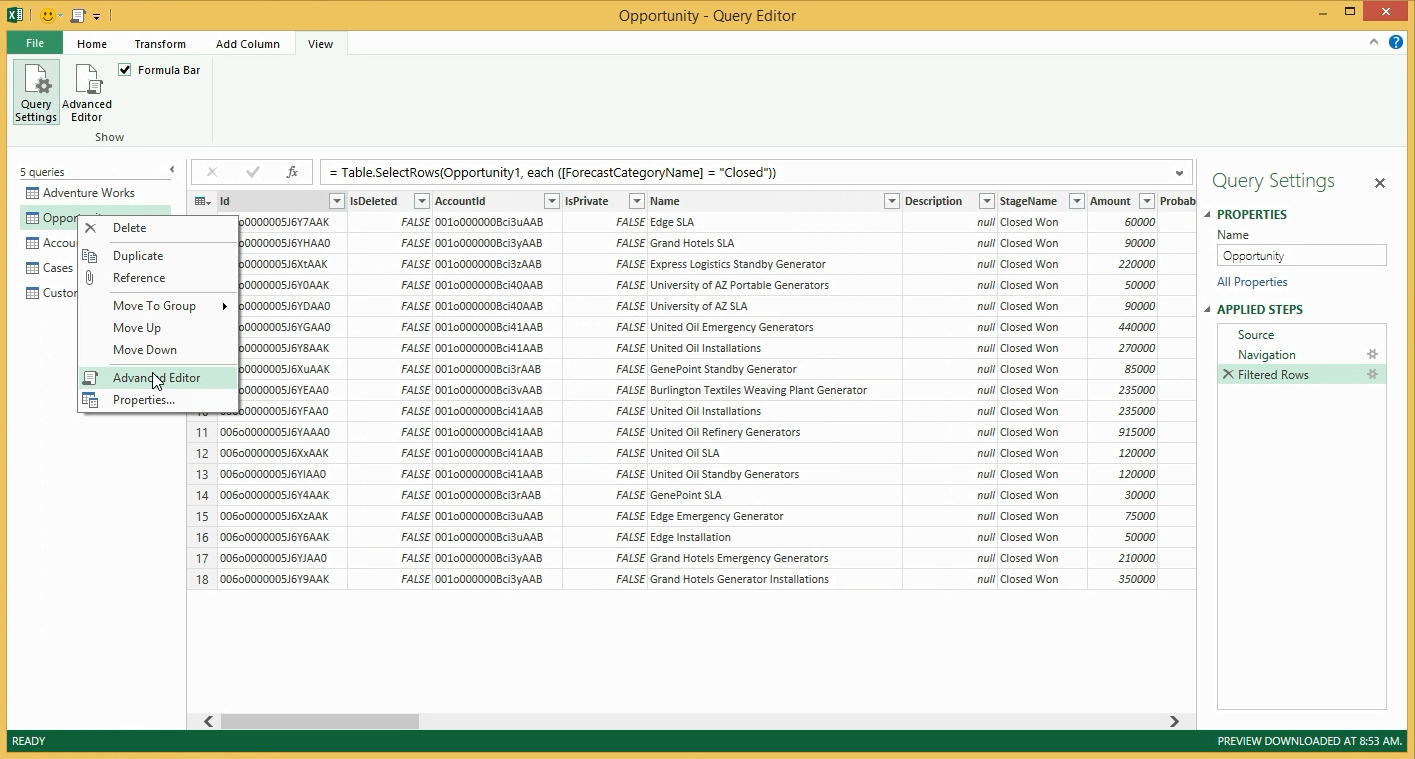Delete the Filtered Rows step via X icon

click(1228, 375)
